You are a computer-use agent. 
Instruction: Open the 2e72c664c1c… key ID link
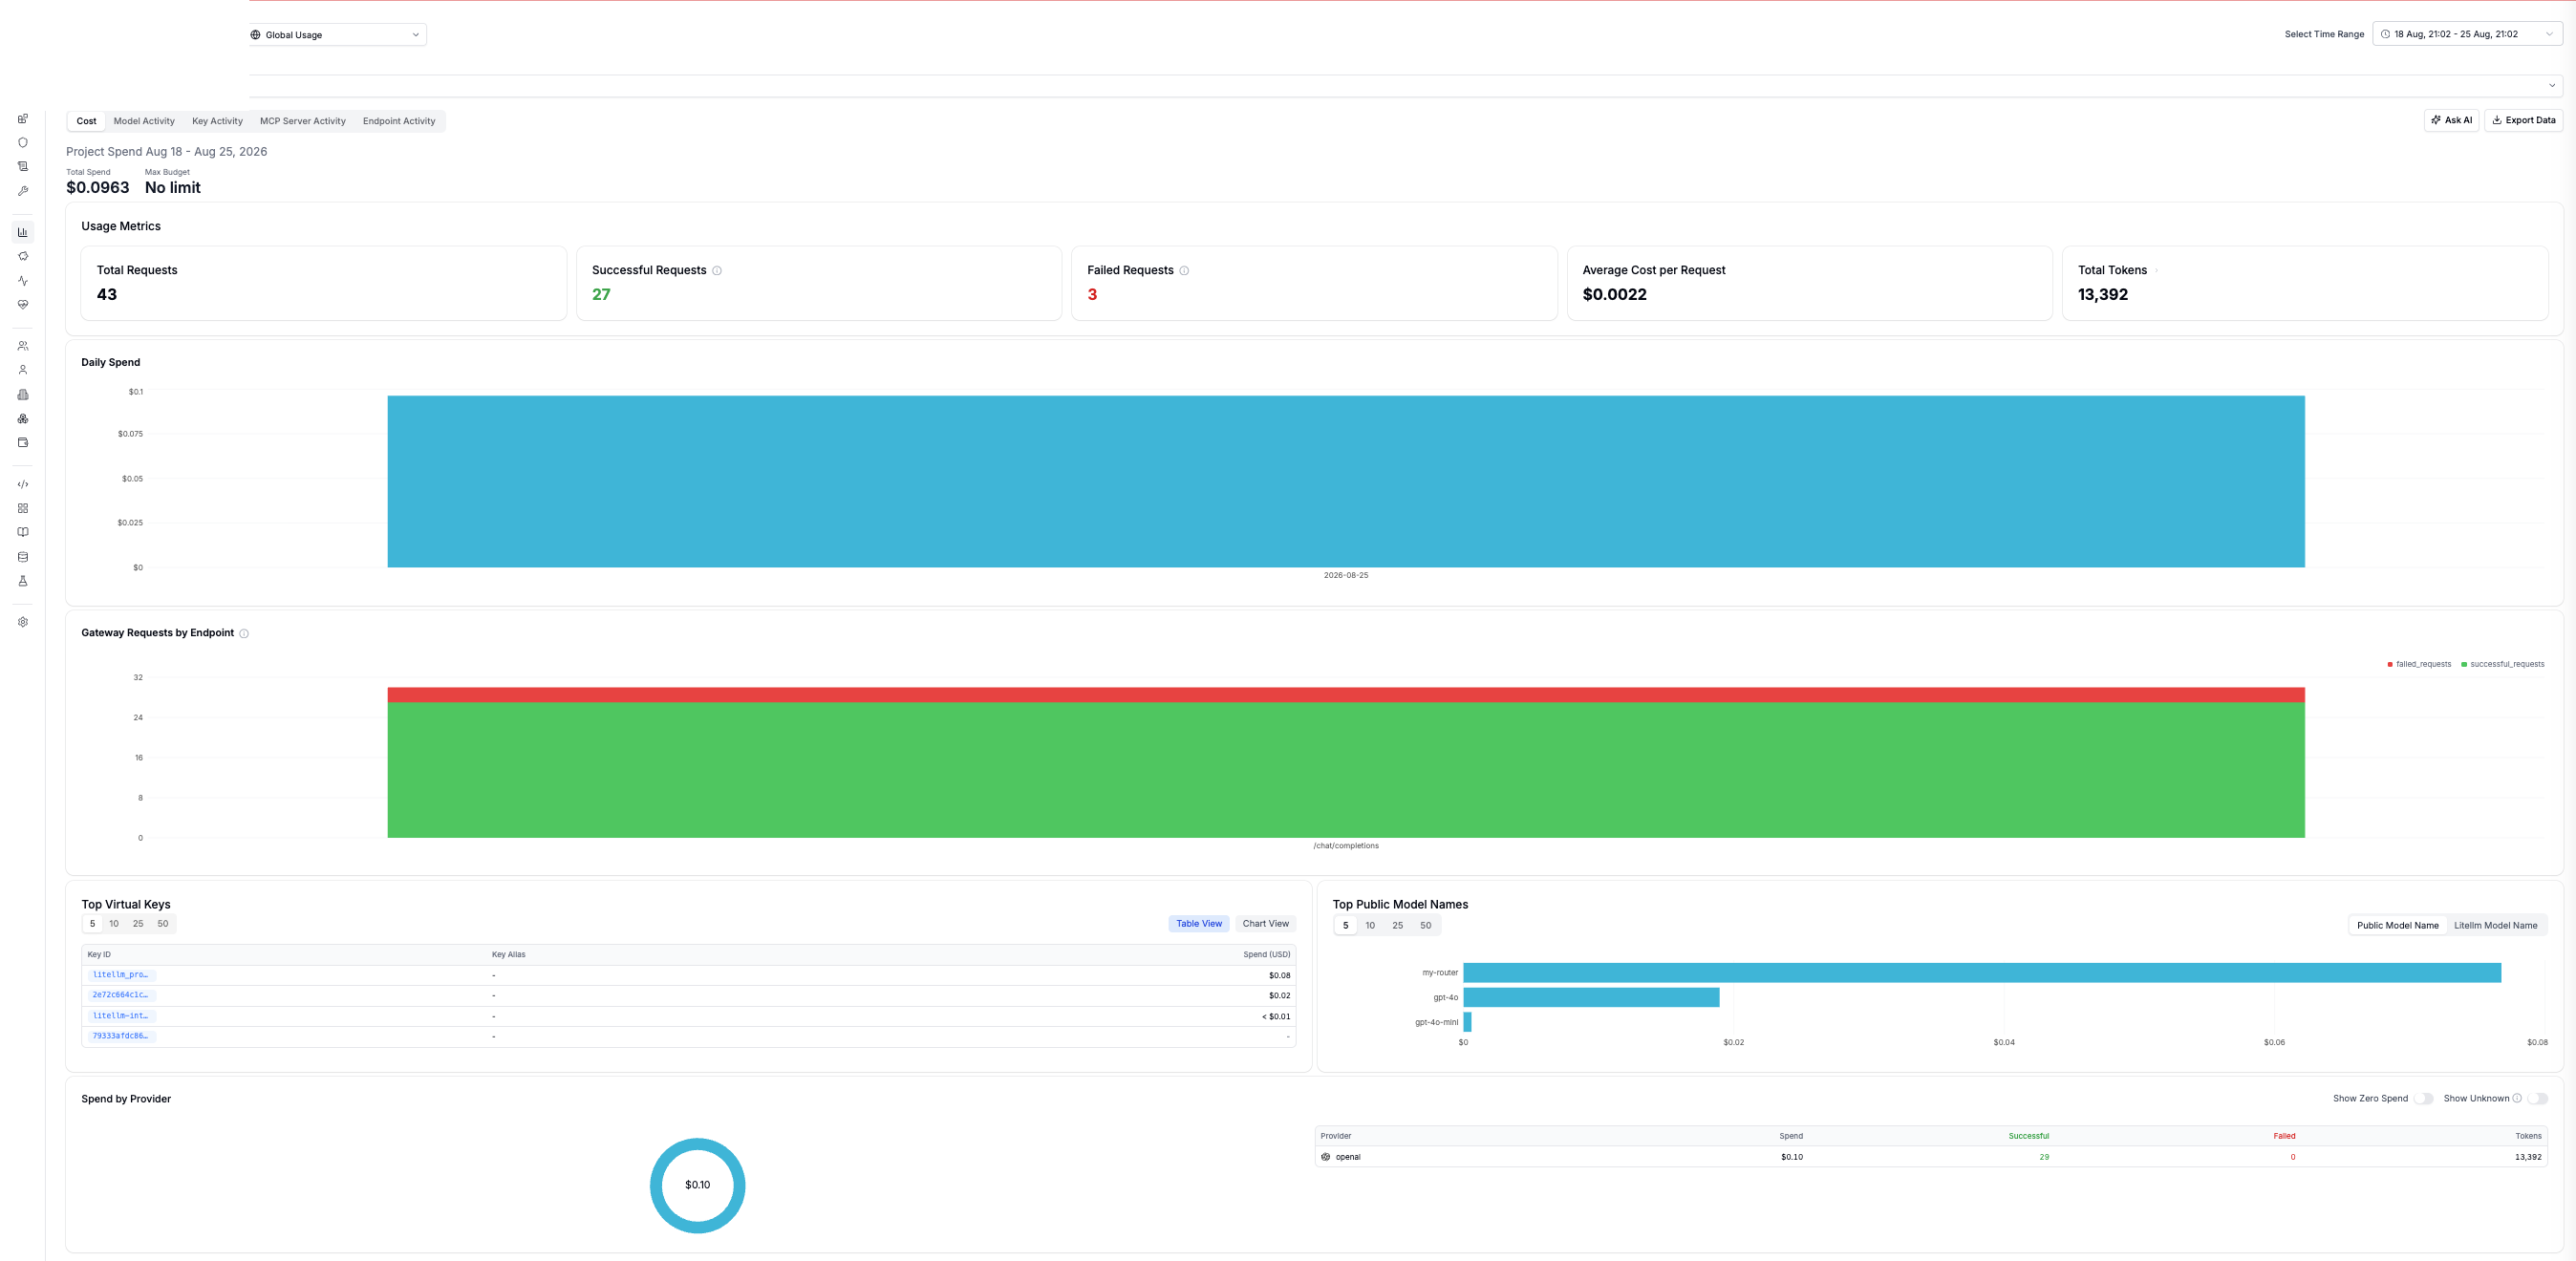[120, 996]
